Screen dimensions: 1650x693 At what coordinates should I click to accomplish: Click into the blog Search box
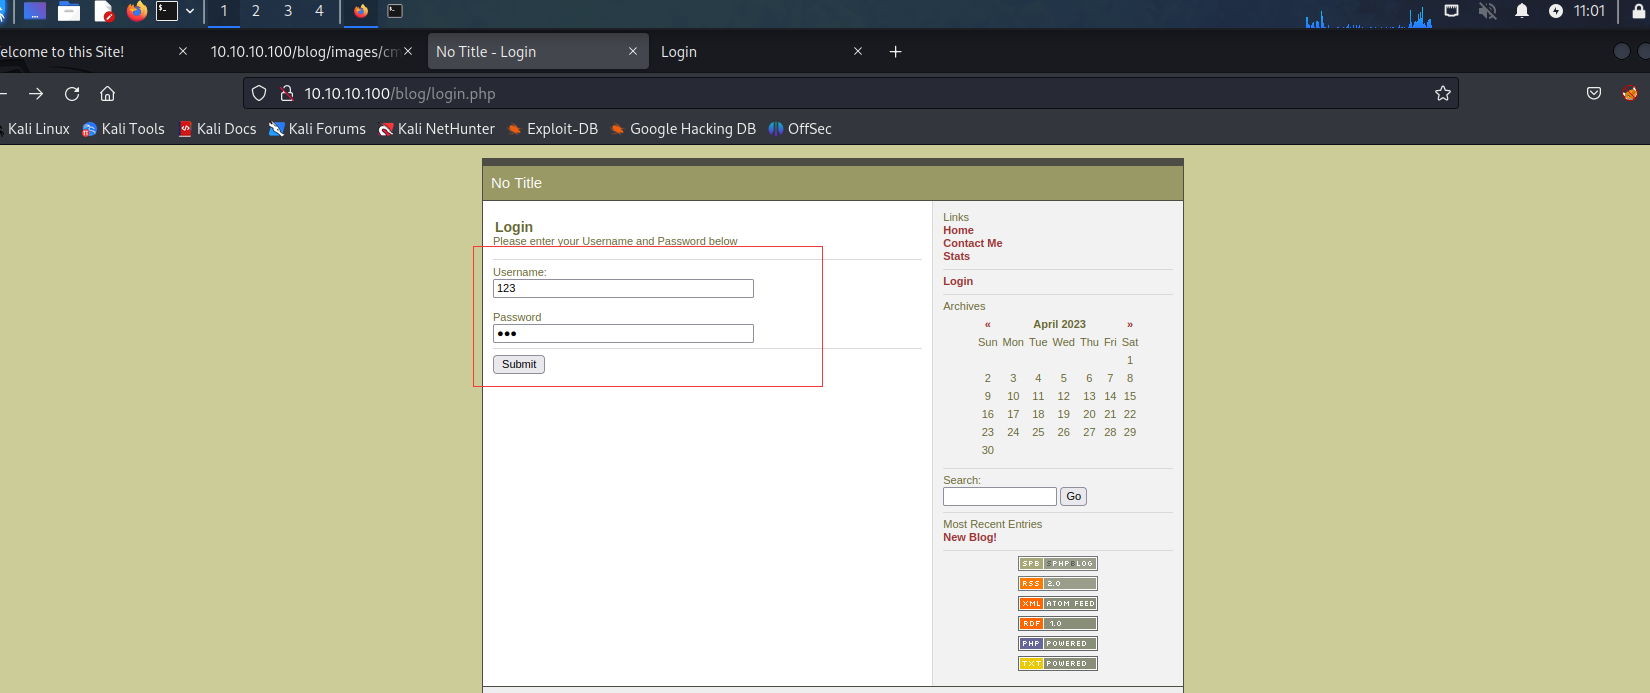[1000, 497]
